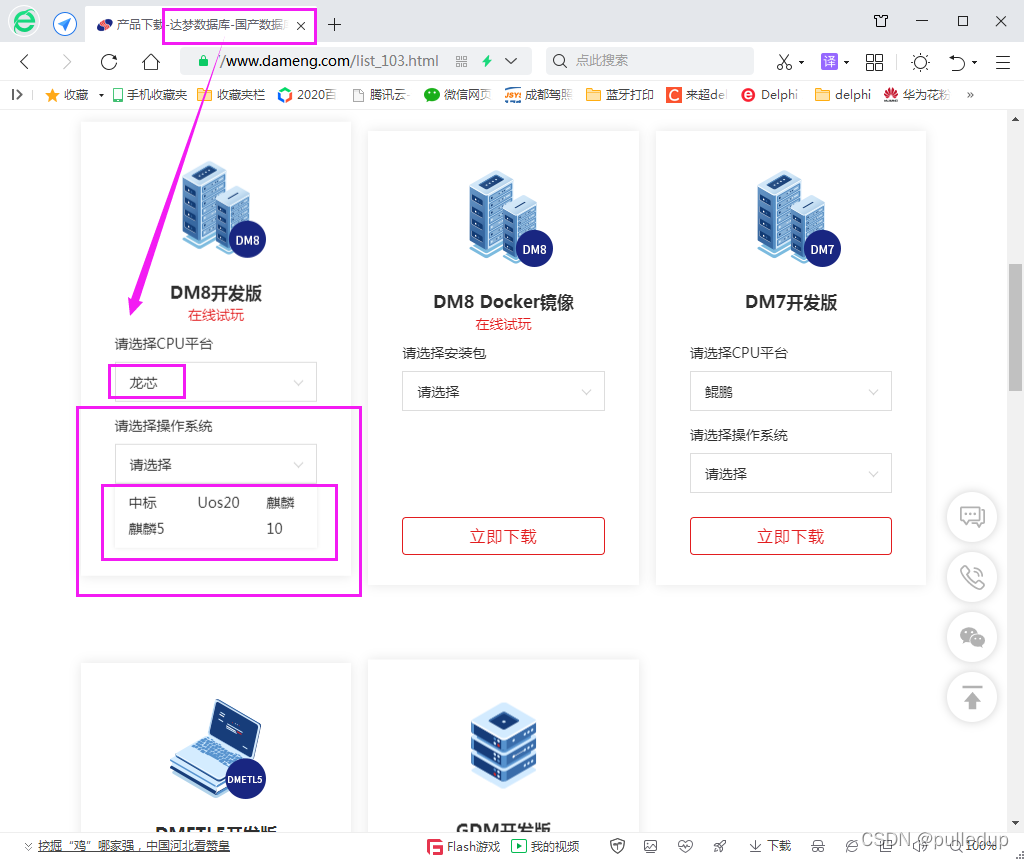Toggle the bookmarks sidebar panel icon
Viewport: 1024px width, 859px height.
tap(18, 95)
